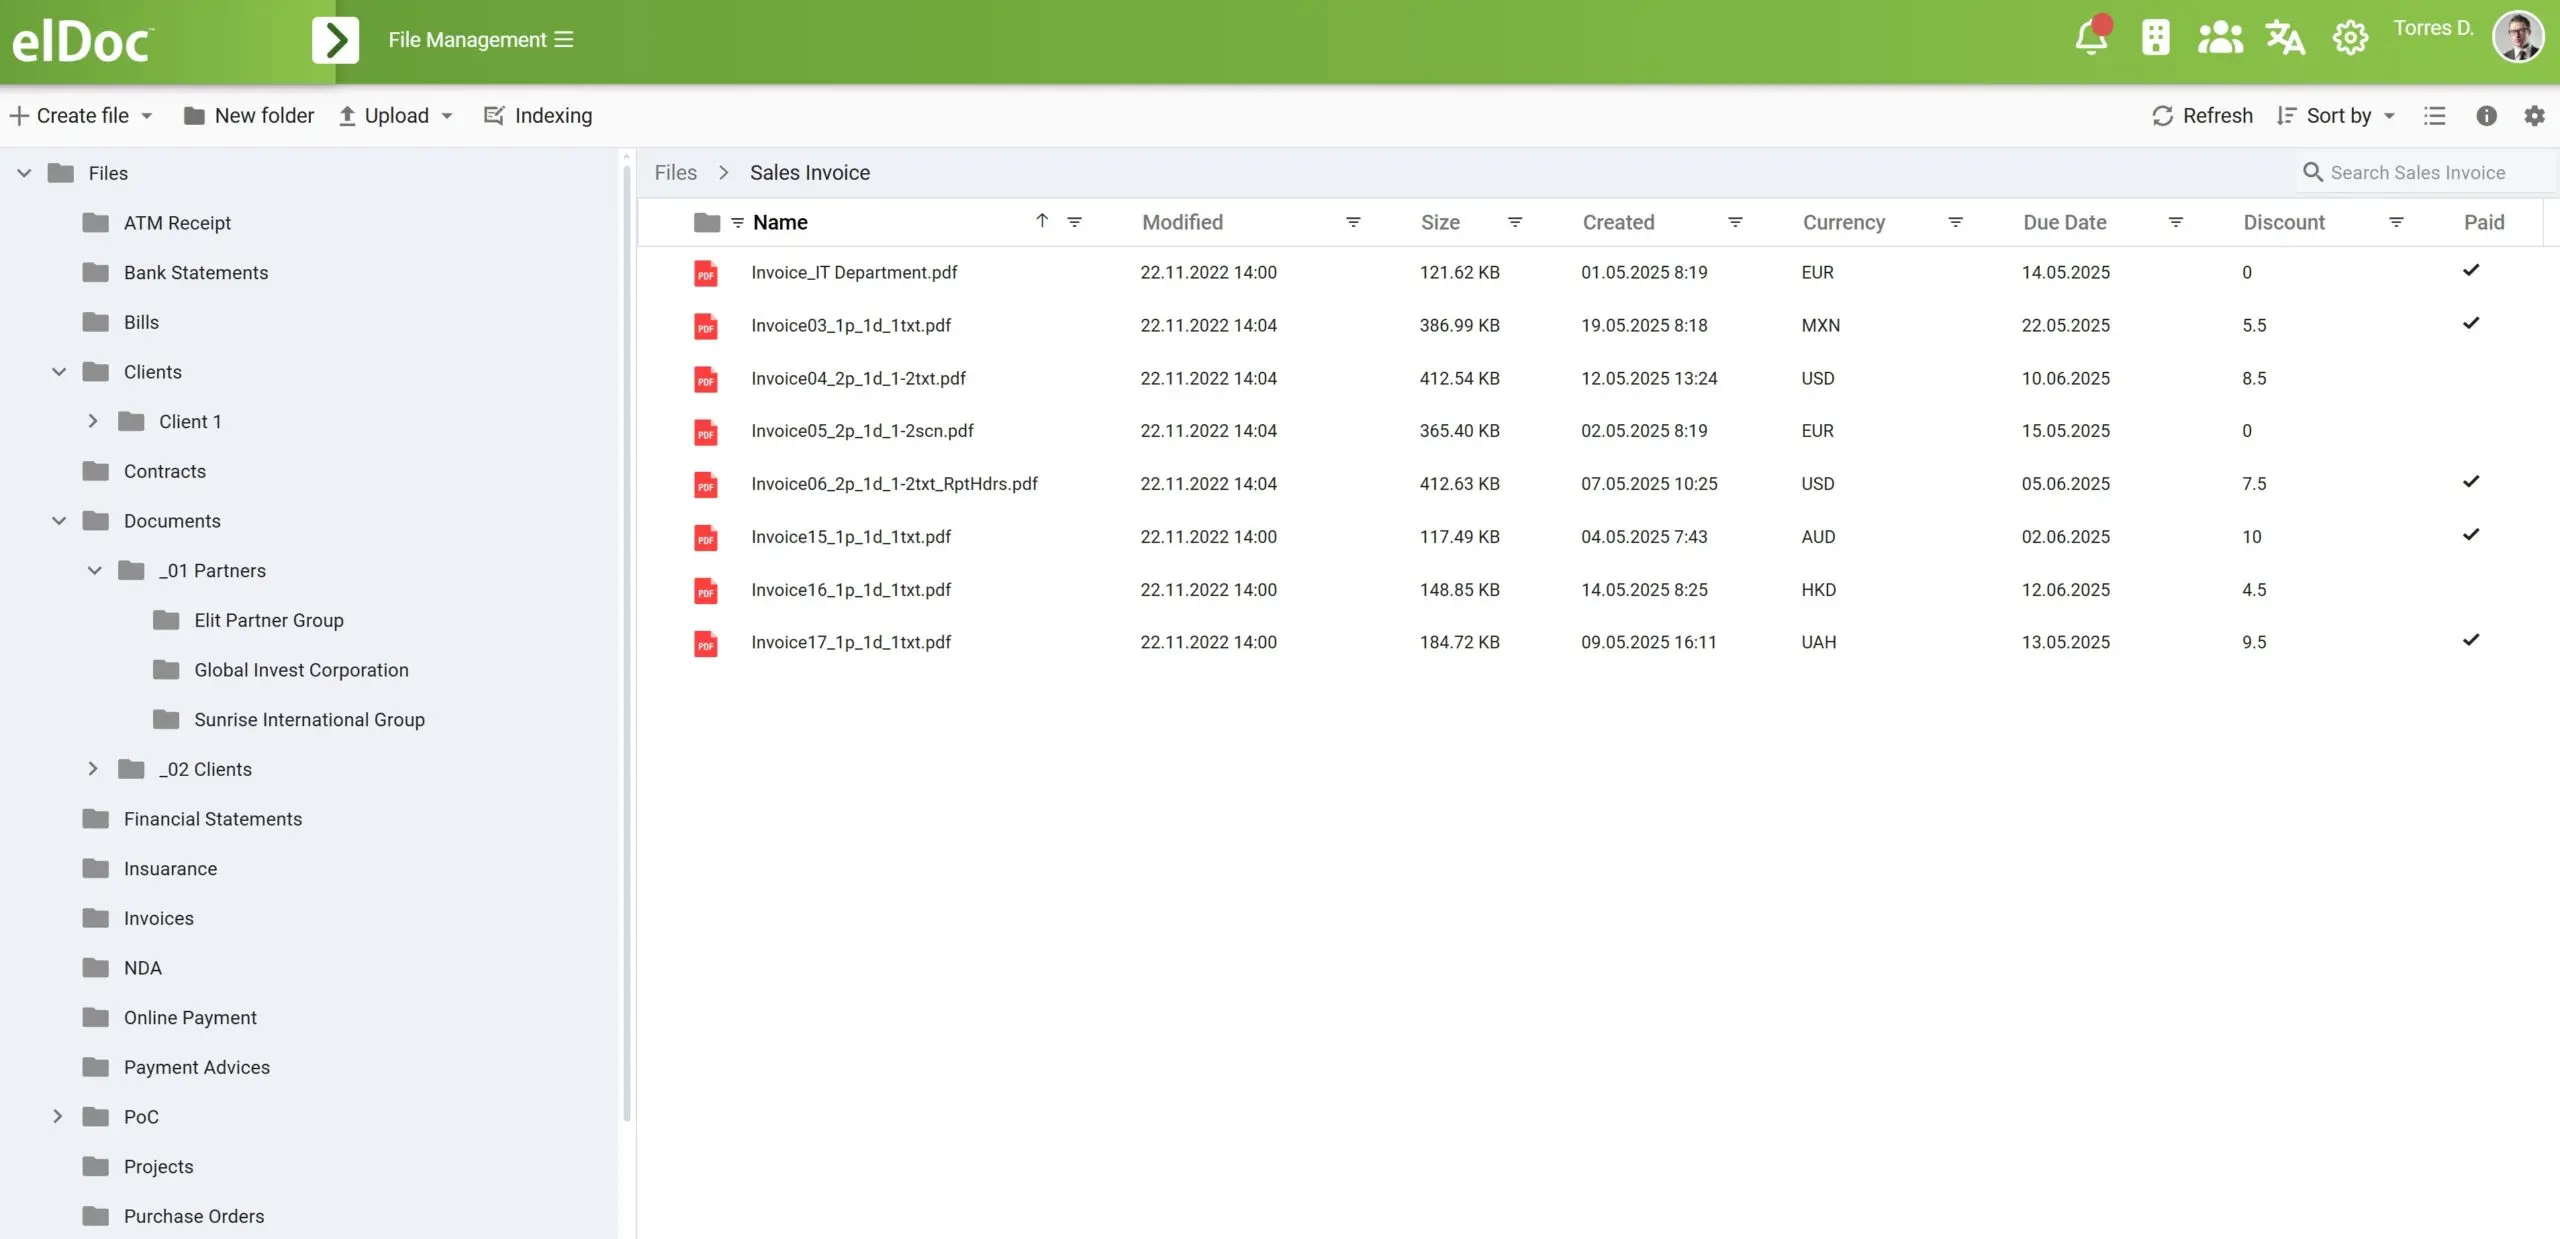Open the notifications bell icon
Viewport: 2560px width, 1239px height.
click(x=2090, y=39)
